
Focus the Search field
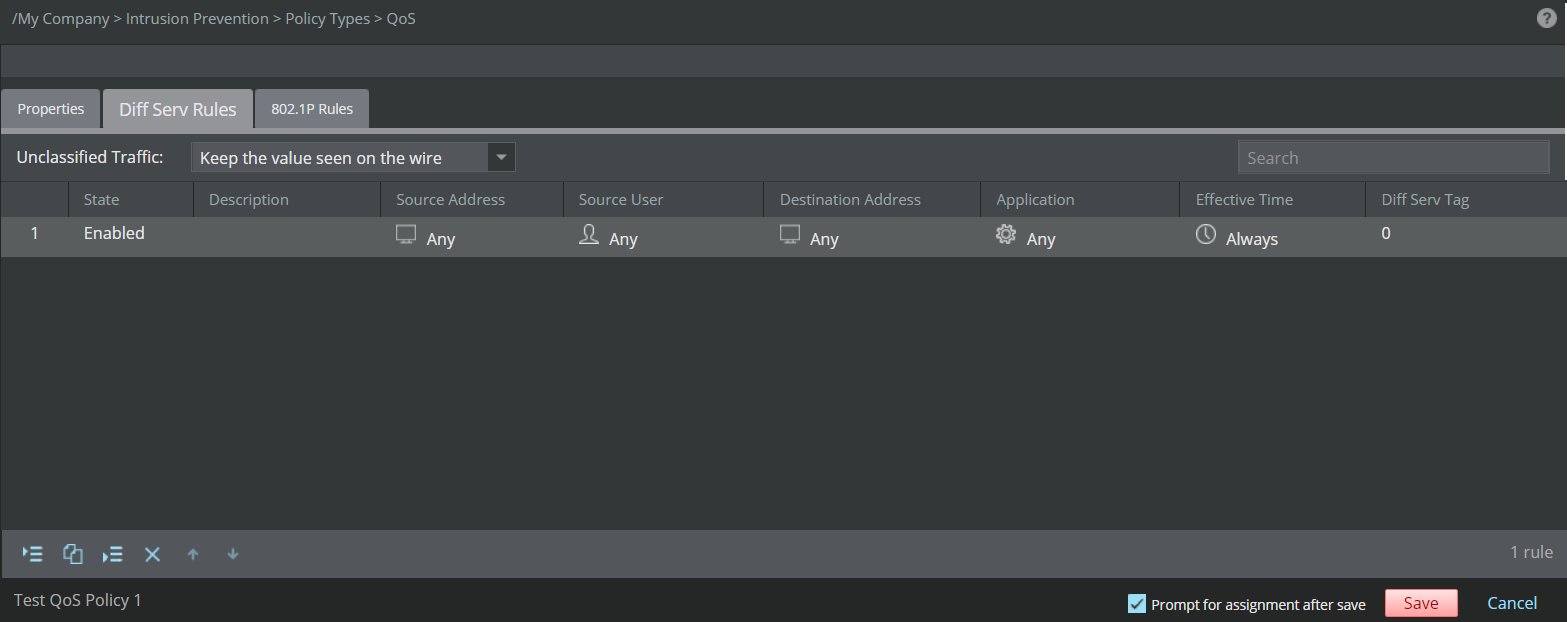[x=1393, y=158]
